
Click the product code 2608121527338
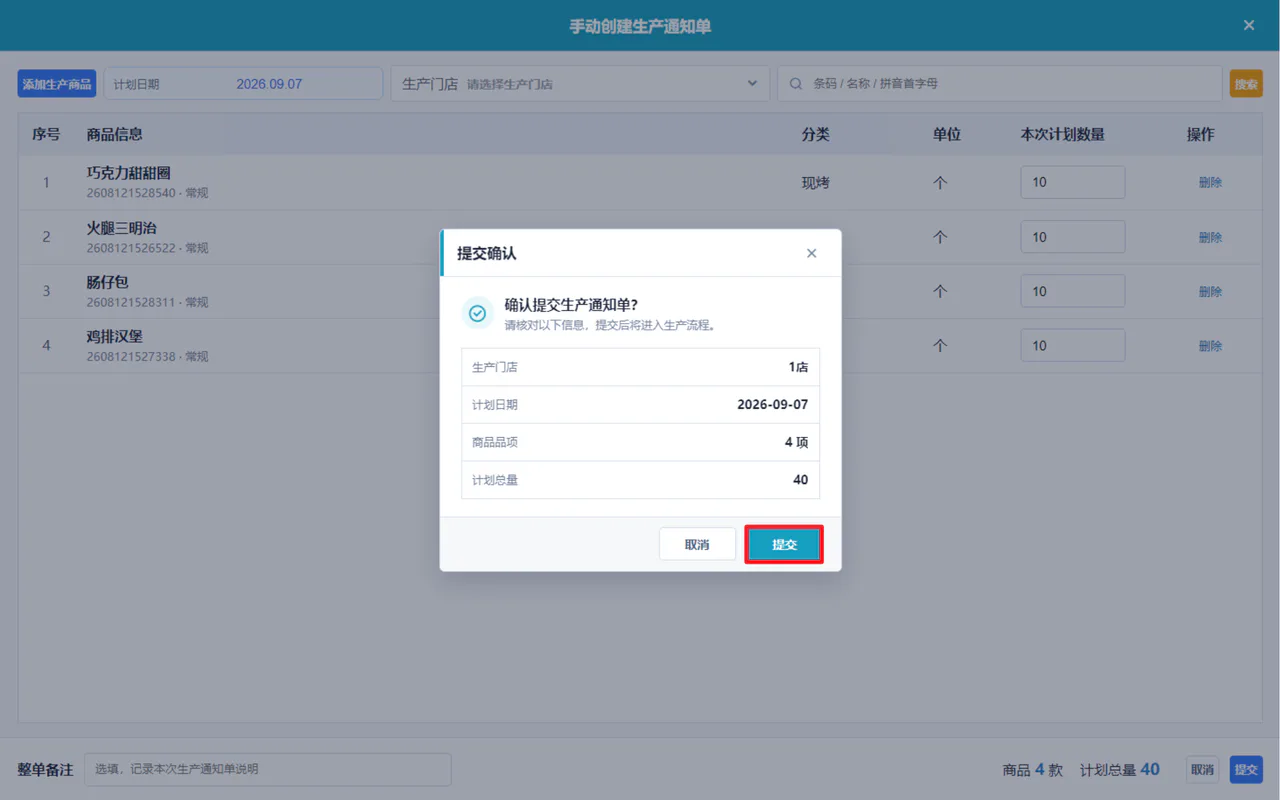pyautogui.click(x=131, y=357)
